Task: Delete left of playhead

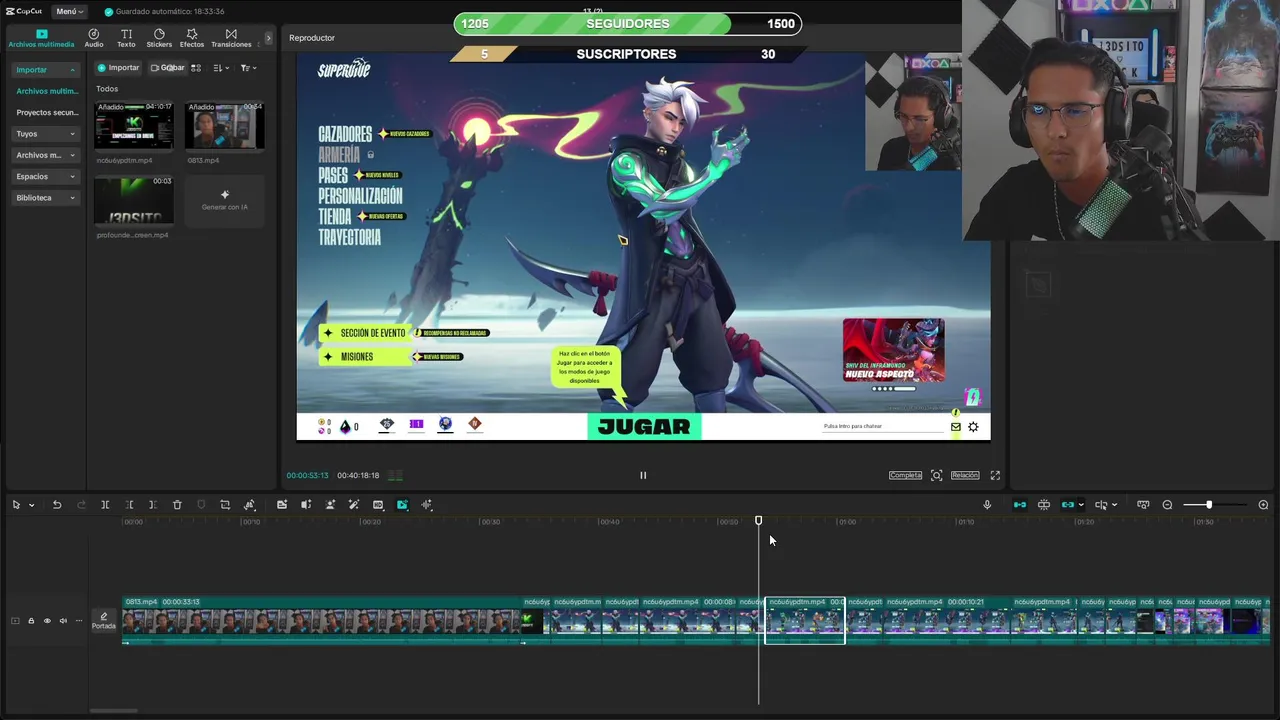Action: click(129, 505)
